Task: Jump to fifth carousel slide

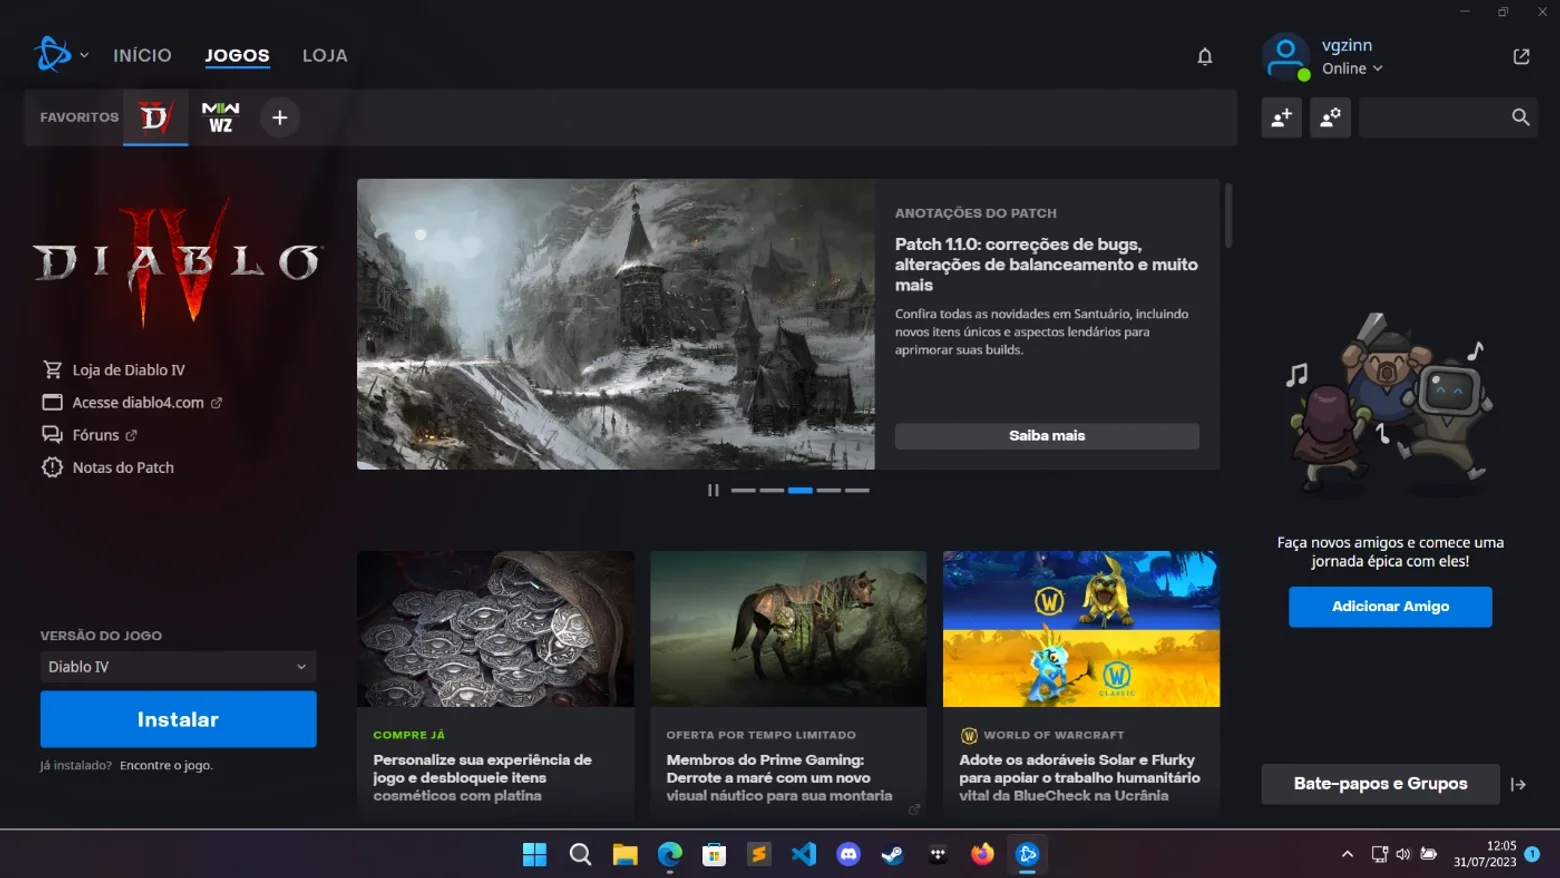Action: [857, 490]
